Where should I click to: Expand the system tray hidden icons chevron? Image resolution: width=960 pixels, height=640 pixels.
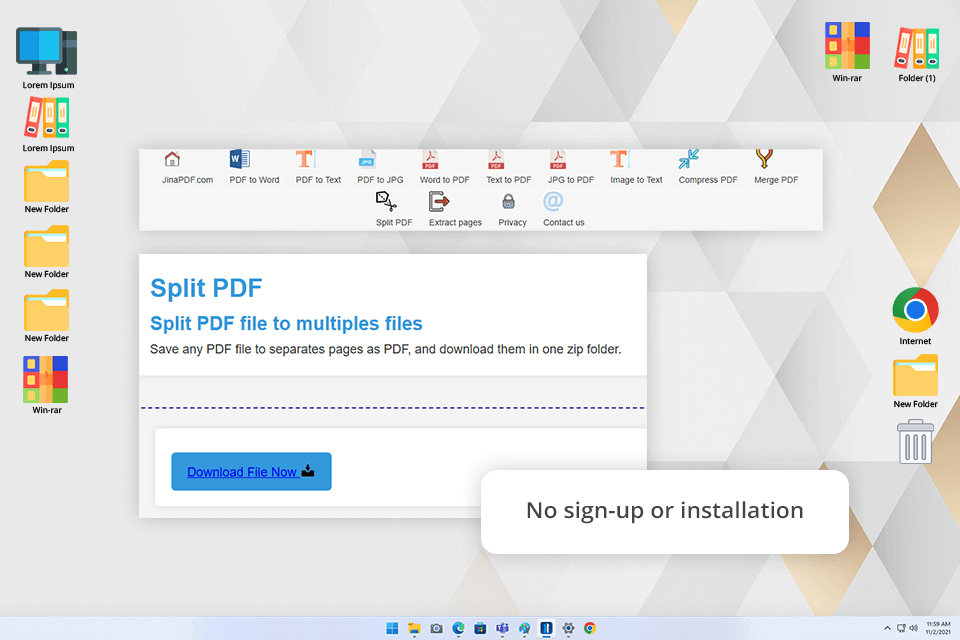pyautogui.click(x=887, y=628)
